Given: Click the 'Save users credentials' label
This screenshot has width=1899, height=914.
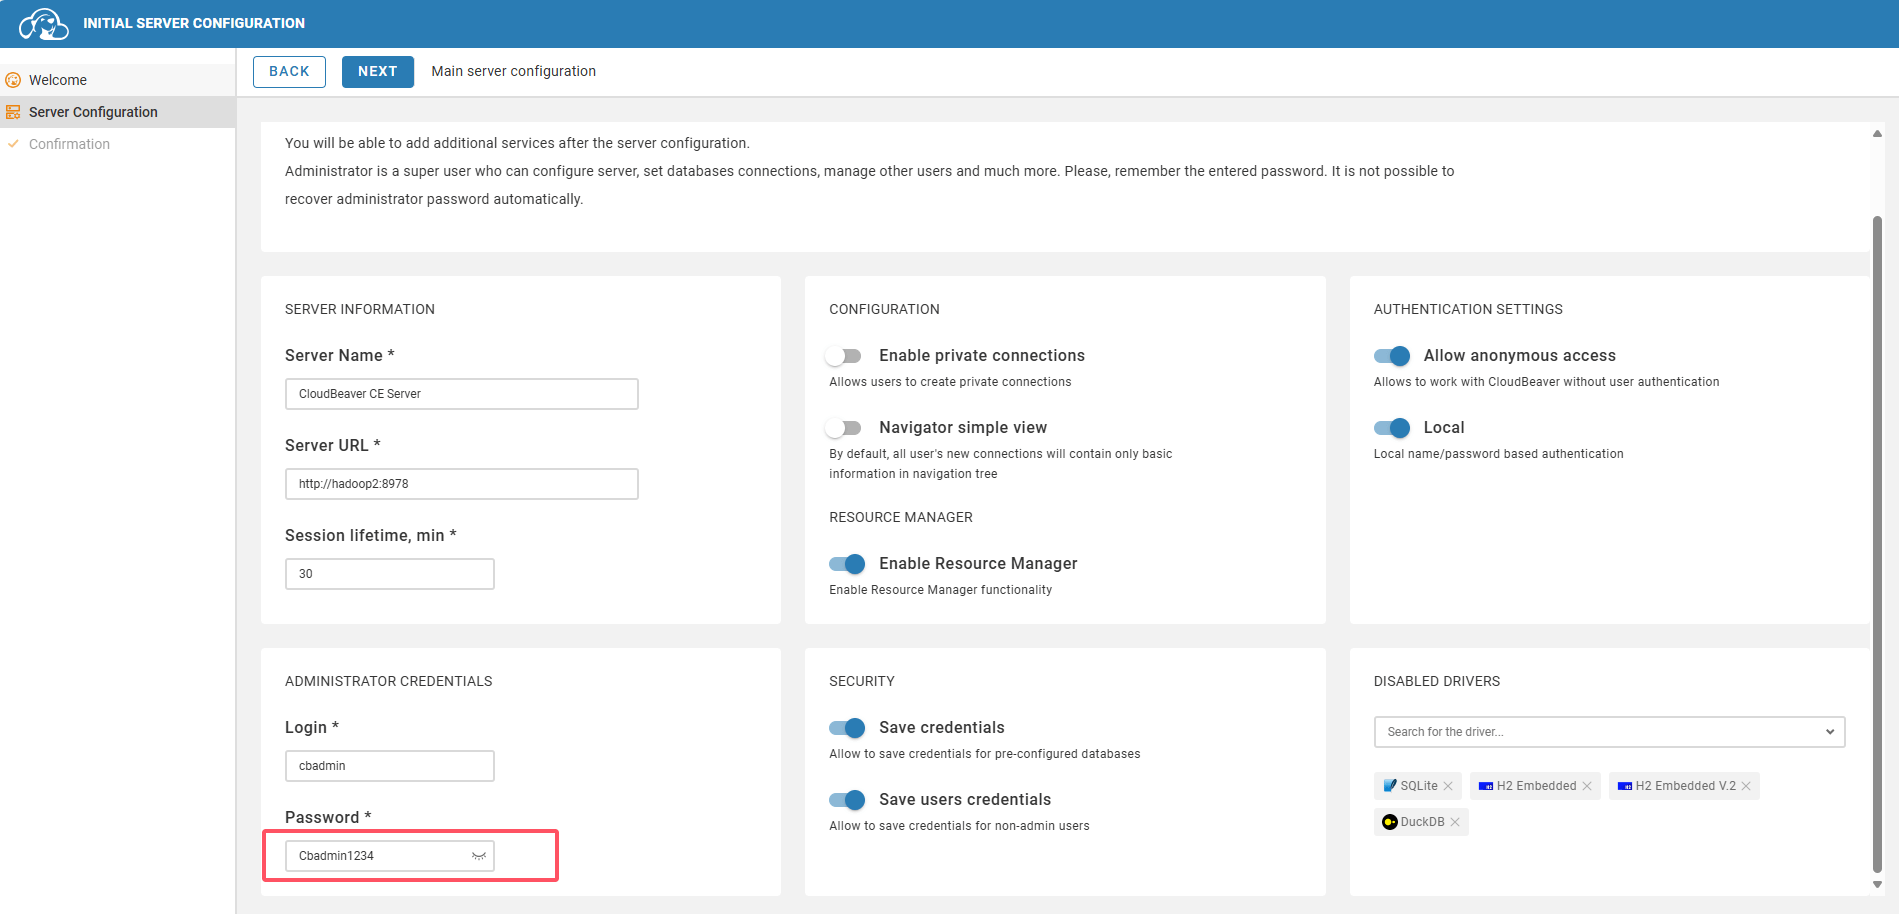Looking at the screenshot, I should pos(965,800).
